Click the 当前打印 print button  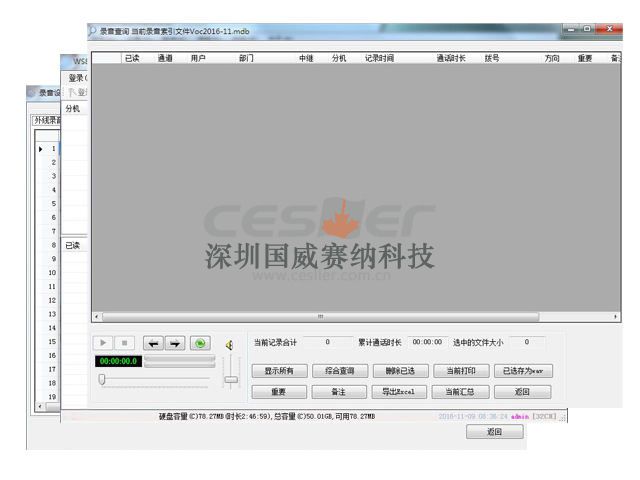pos(461,371)
